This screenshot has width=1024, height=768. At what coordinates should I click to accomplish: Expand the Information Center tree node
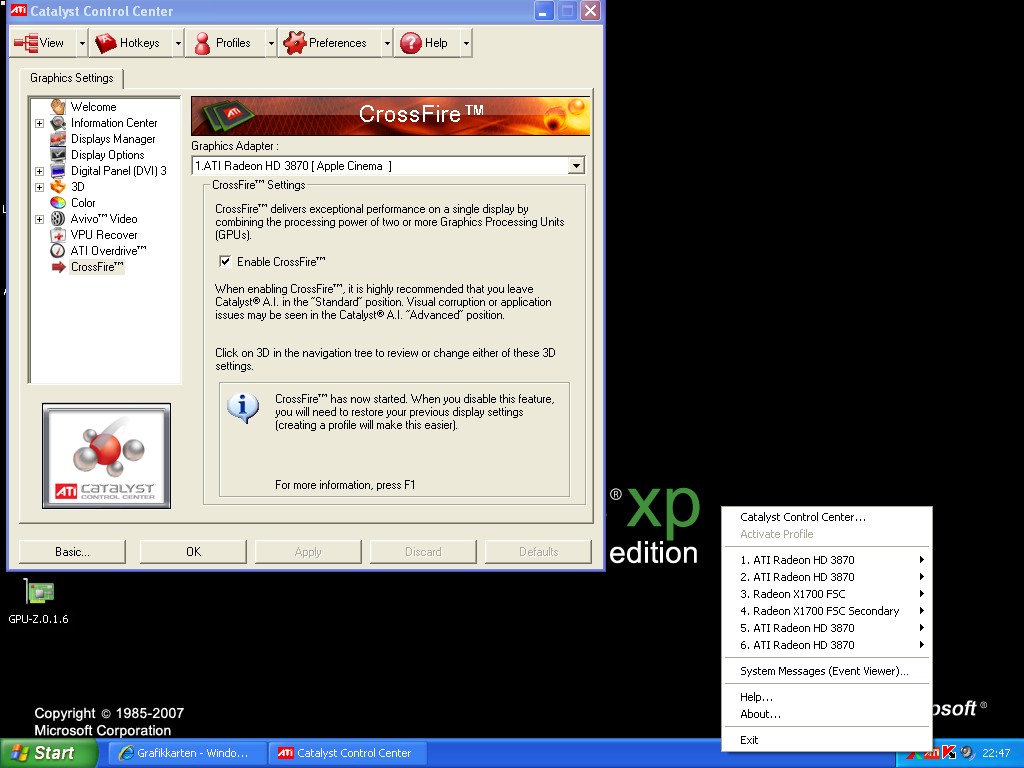click(x=39, y=123)
